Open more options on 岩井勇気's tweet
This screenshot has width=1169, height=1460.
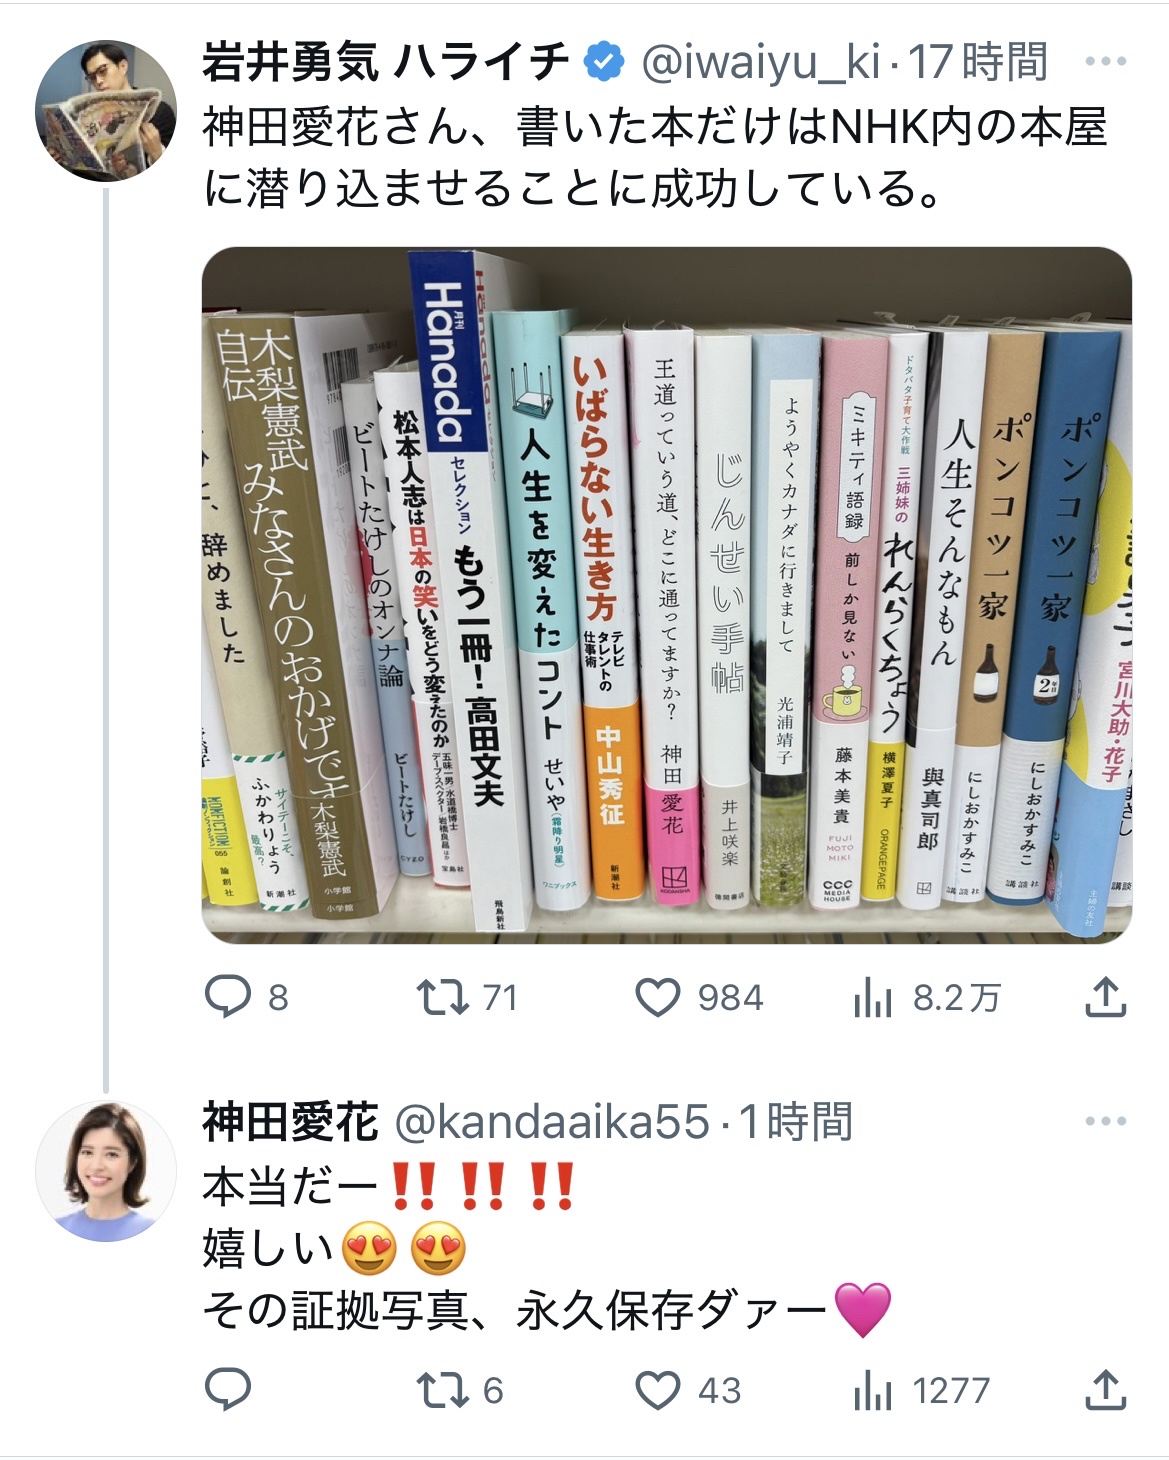click(x=1105, y=62)
